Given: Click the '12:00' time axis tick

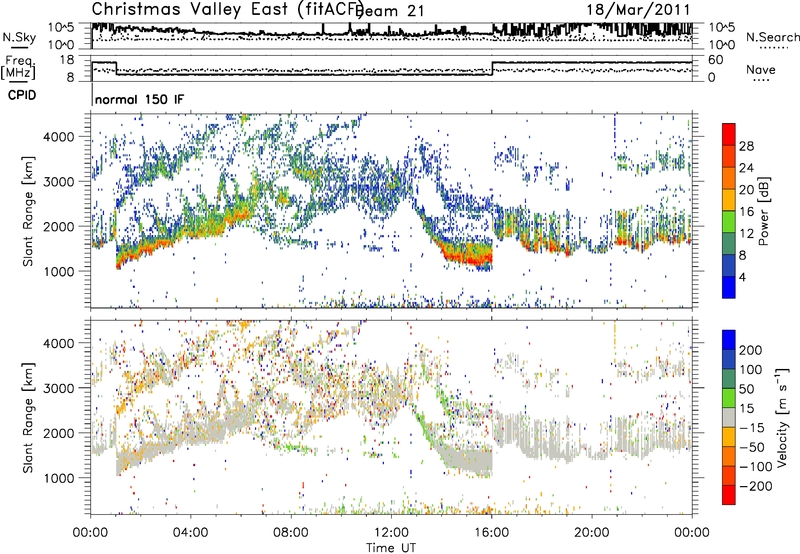Looking at the screenshot, I should [391, 533].
